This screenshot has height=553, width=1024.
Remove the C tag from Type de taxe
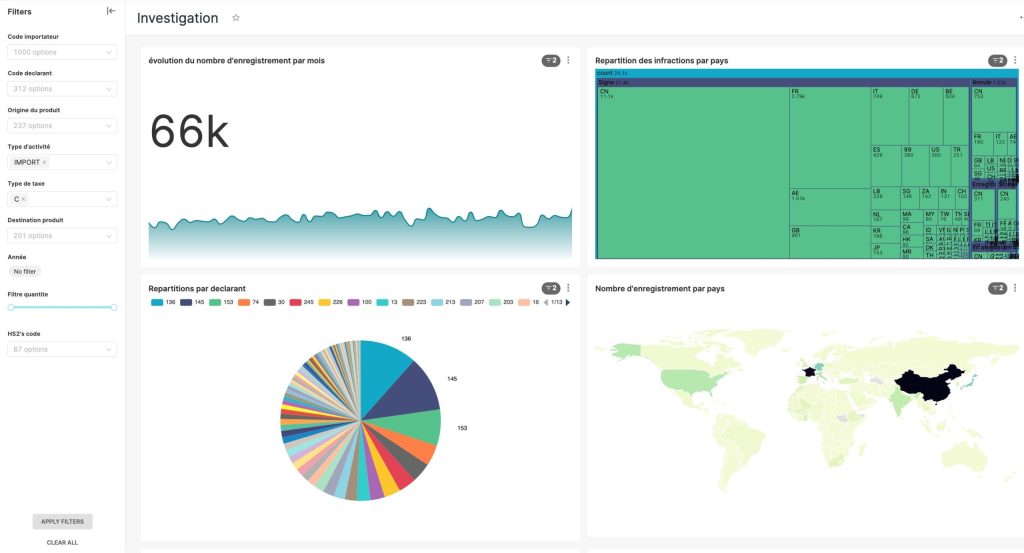click(24, 199)
